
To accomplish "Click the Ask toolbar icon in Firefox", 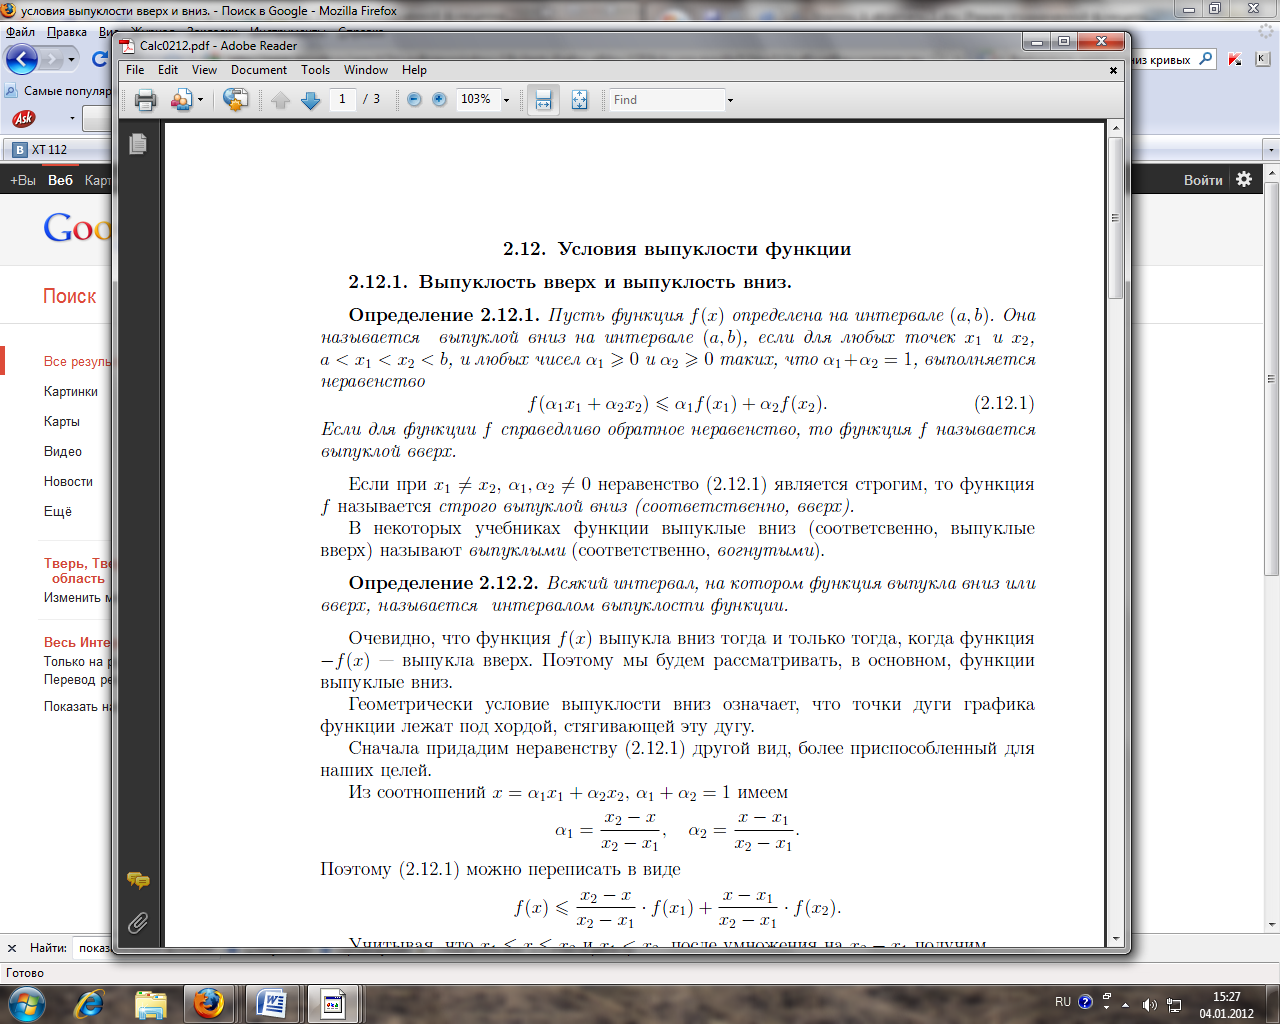I will click(23, 118).
